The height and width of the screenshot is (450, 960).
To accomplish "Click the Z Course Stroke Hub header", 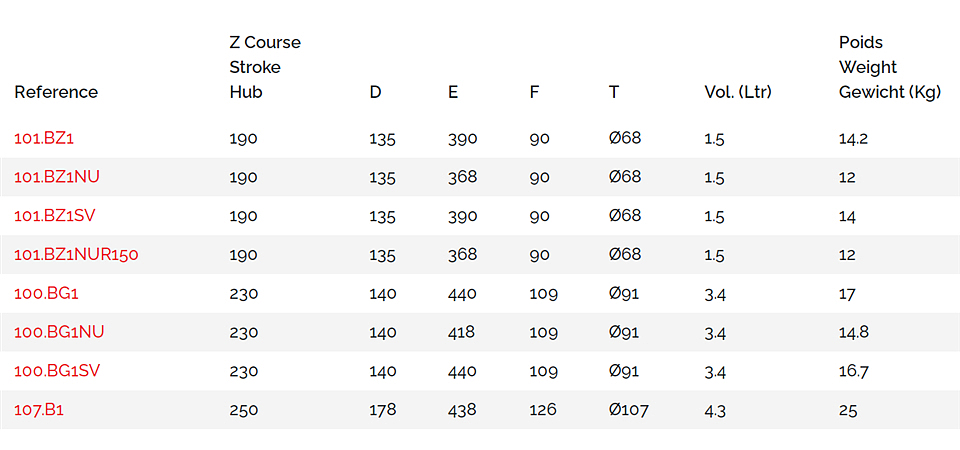I will tap(265, 67).
